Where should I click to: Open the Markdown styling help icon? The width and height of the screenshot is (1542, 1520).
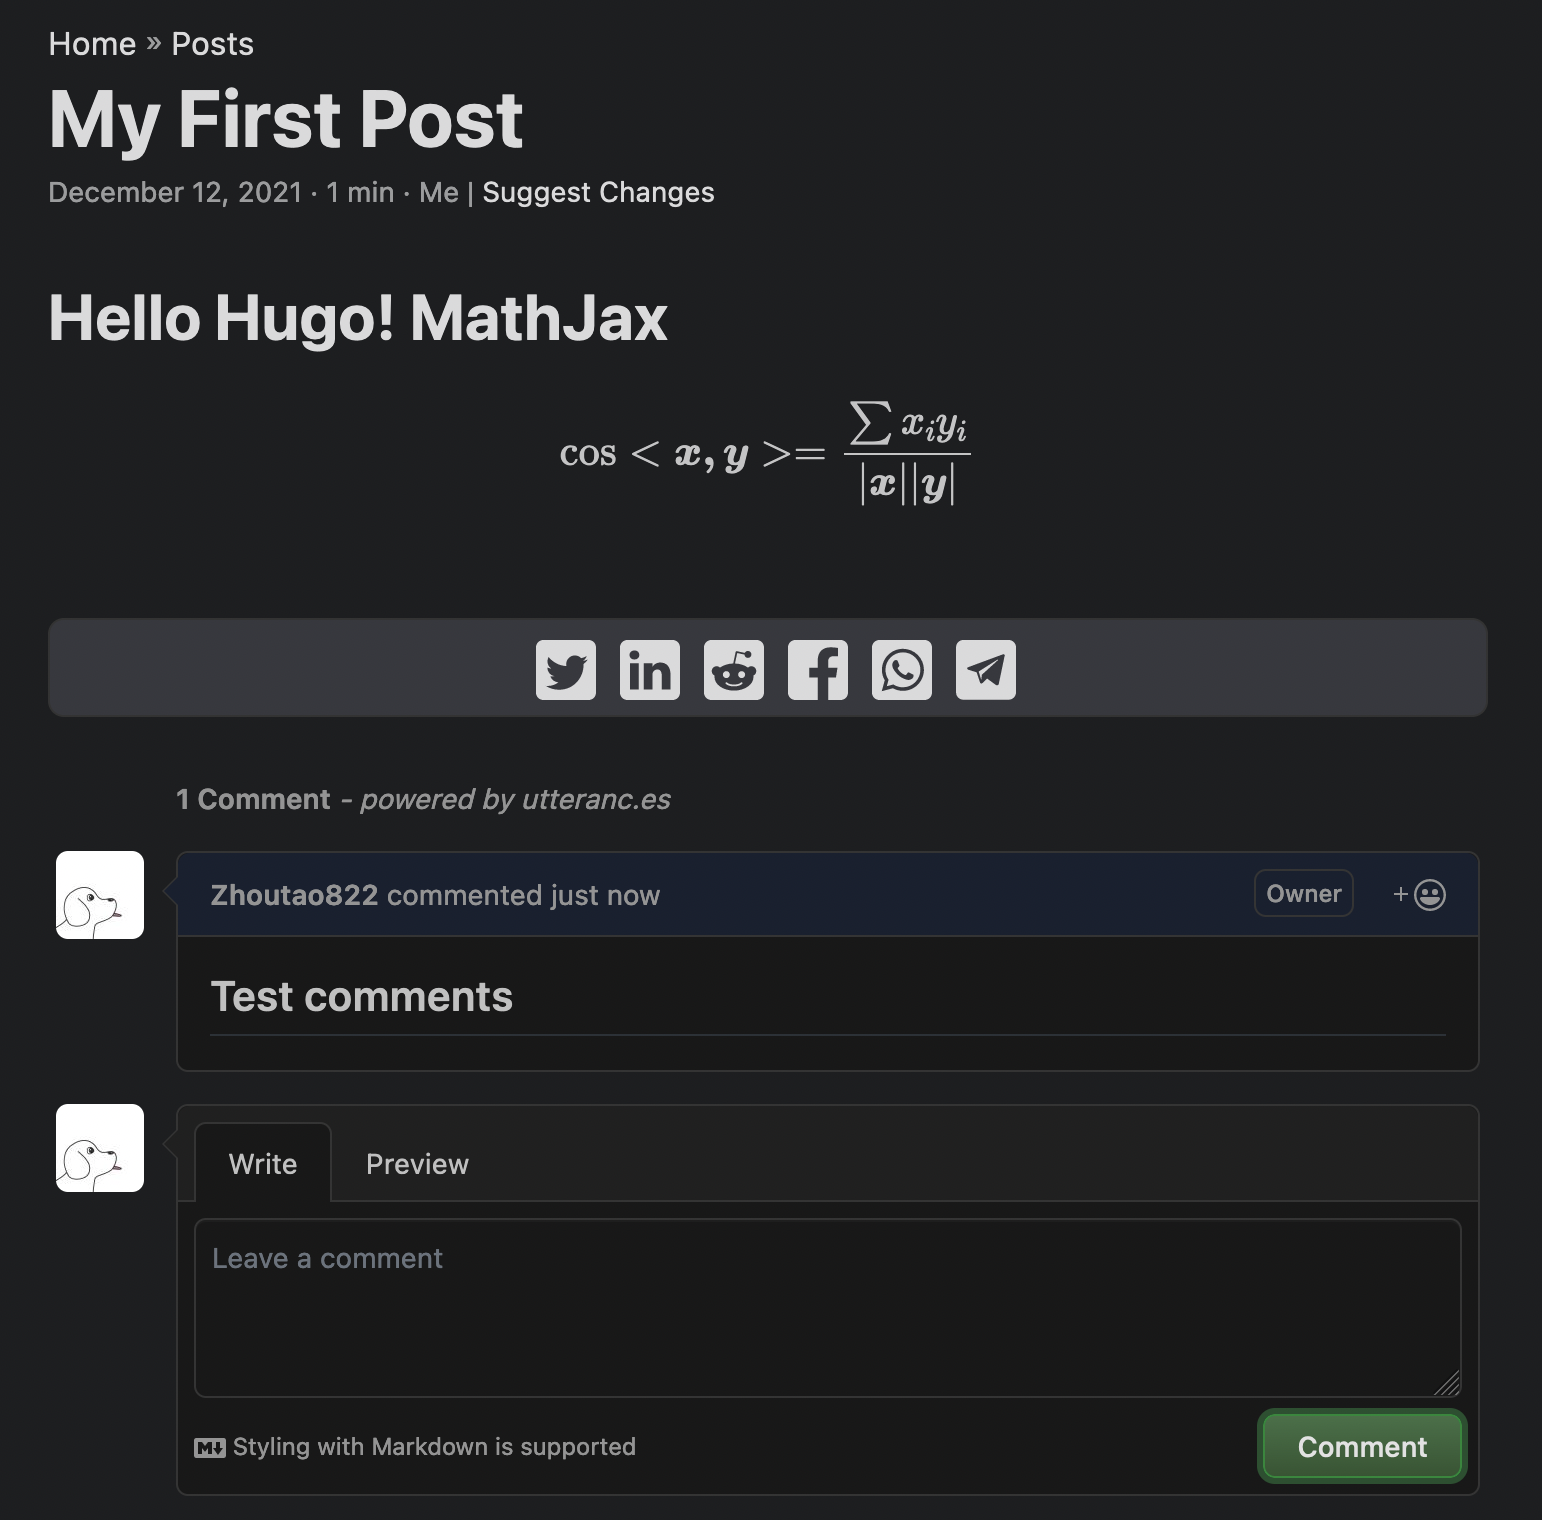210,1447
